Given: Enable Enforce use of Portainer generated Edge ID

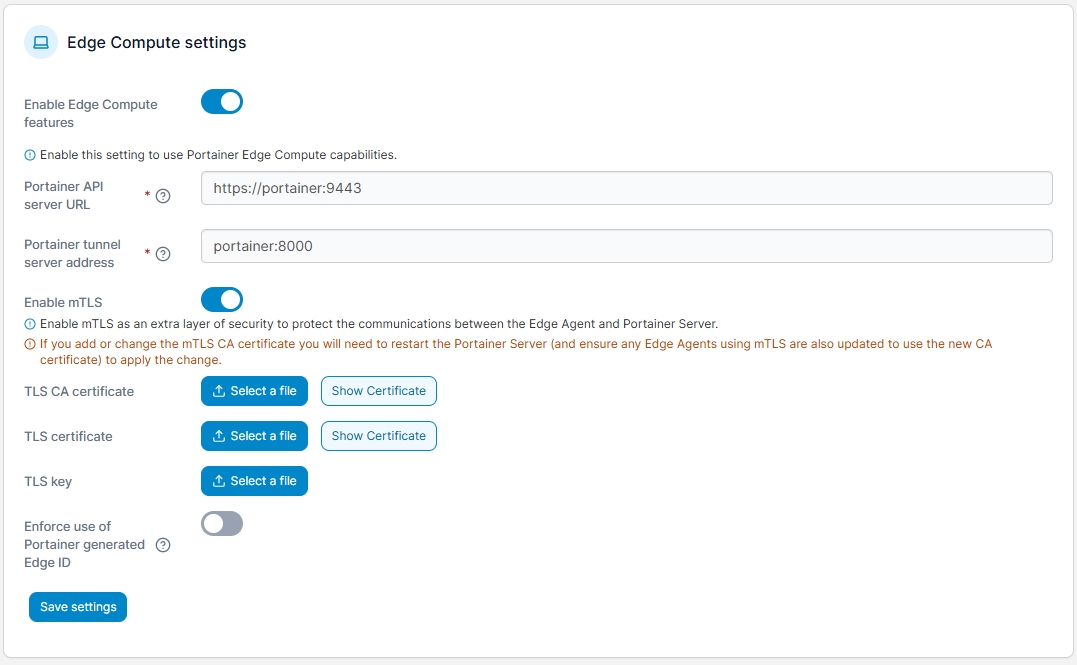Looking at the screenshot, I should (x=222, y=524).
